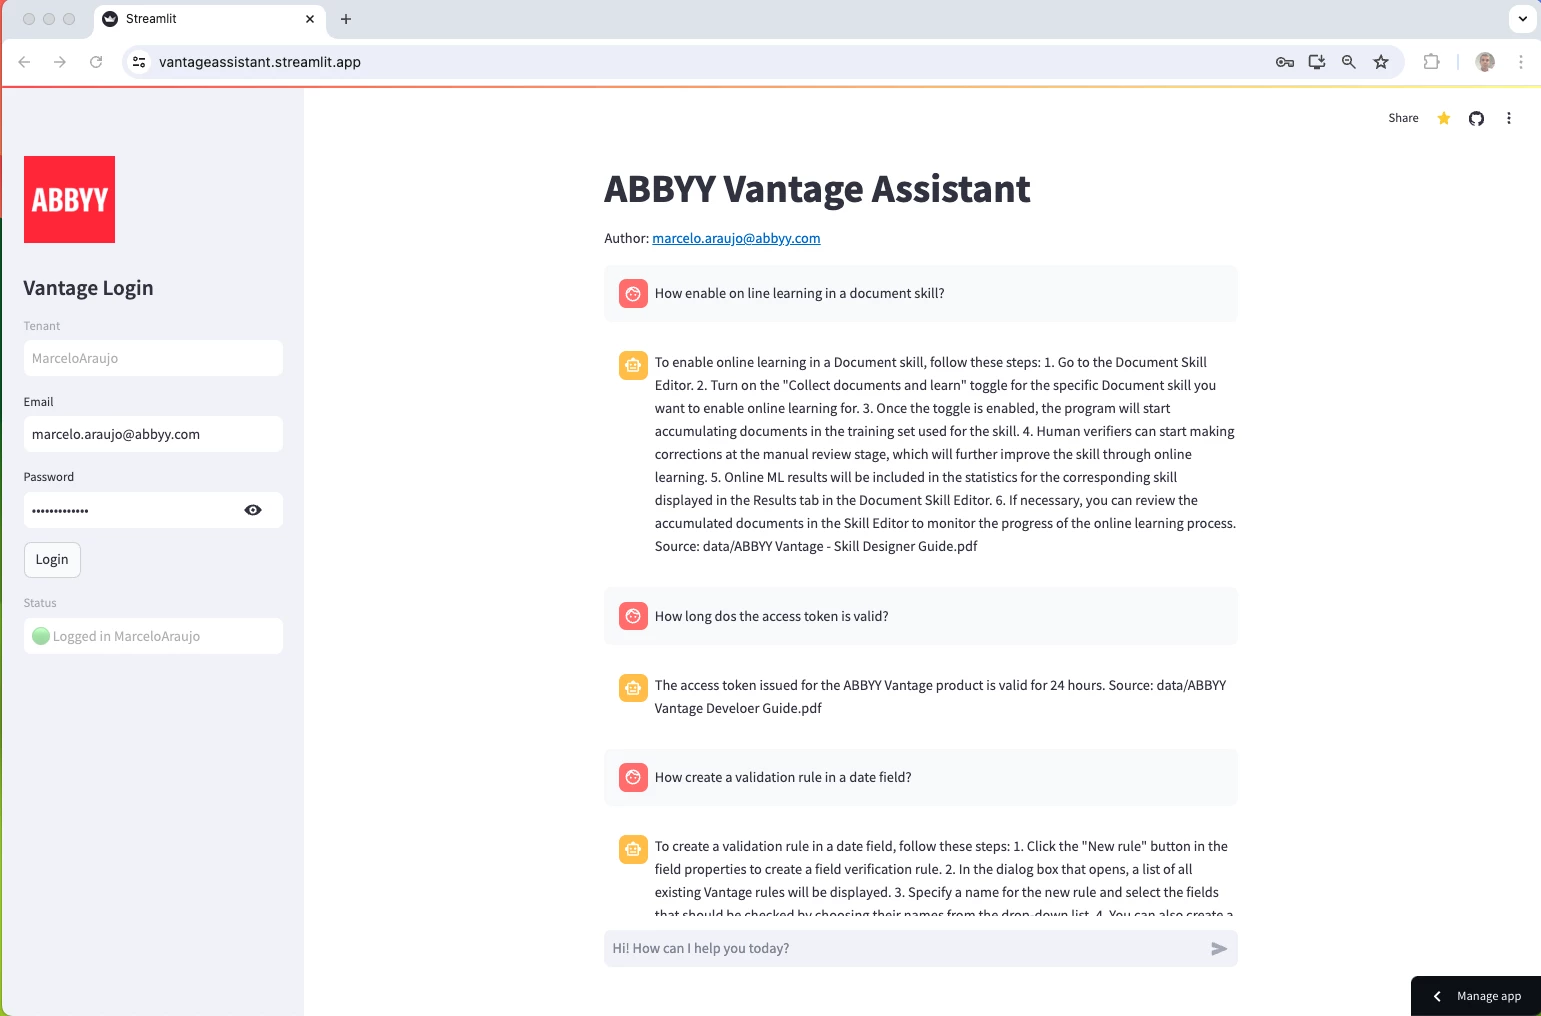Bookmark this page with the star icon
The image size is (1541, 1016).
point(1381,62)
